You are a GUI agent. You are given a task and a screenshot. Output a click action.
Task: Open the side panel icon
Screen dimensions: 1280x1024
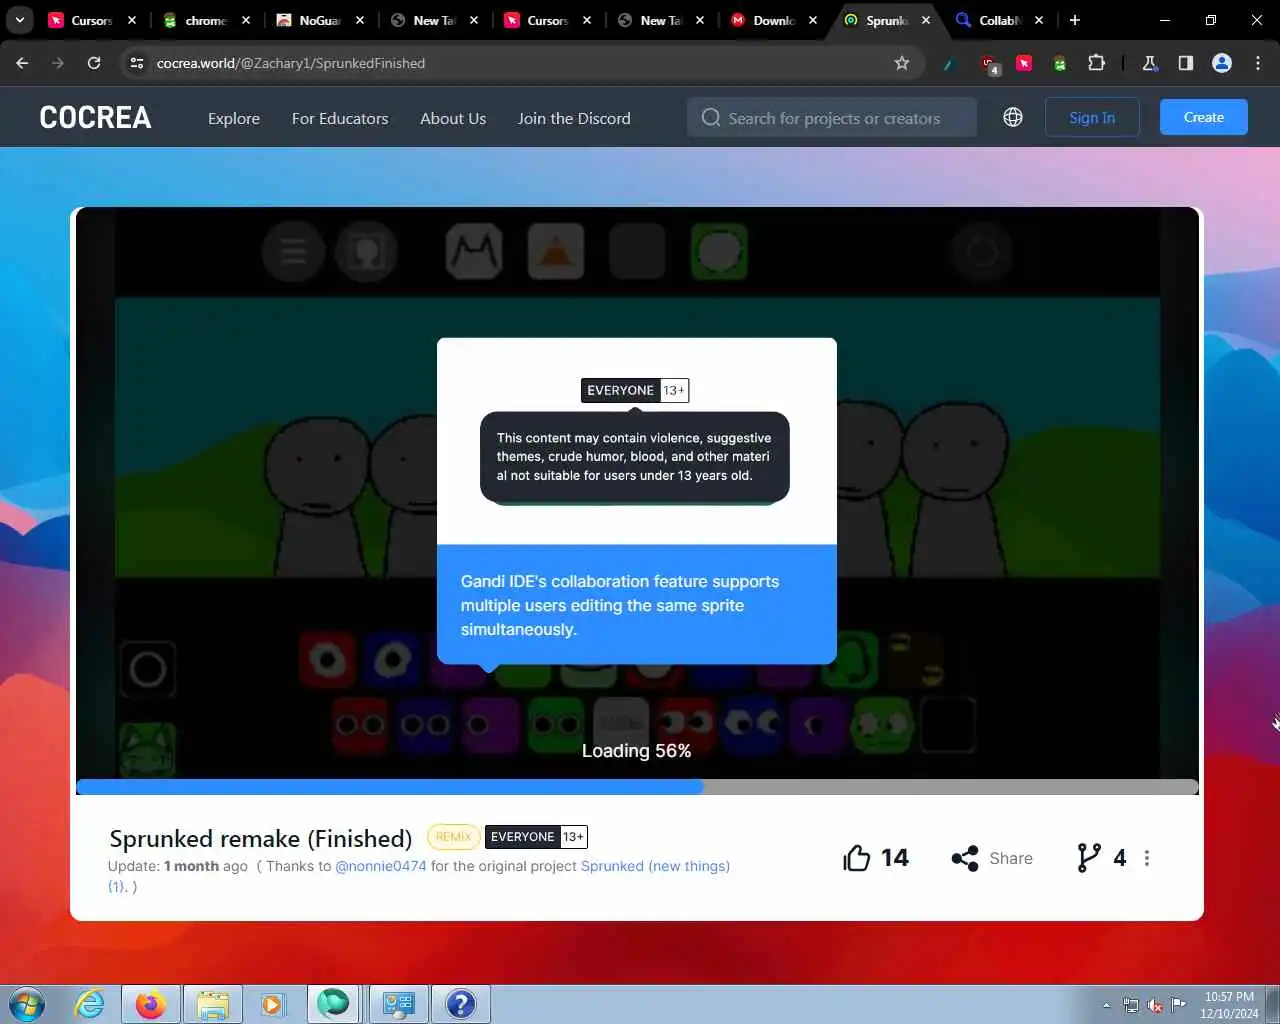point(1186,63)
